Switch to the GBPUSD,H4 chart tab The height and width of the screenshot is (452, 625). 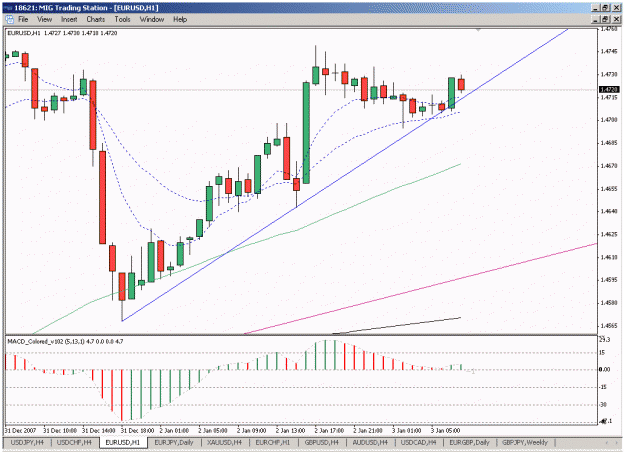(321, 442)
